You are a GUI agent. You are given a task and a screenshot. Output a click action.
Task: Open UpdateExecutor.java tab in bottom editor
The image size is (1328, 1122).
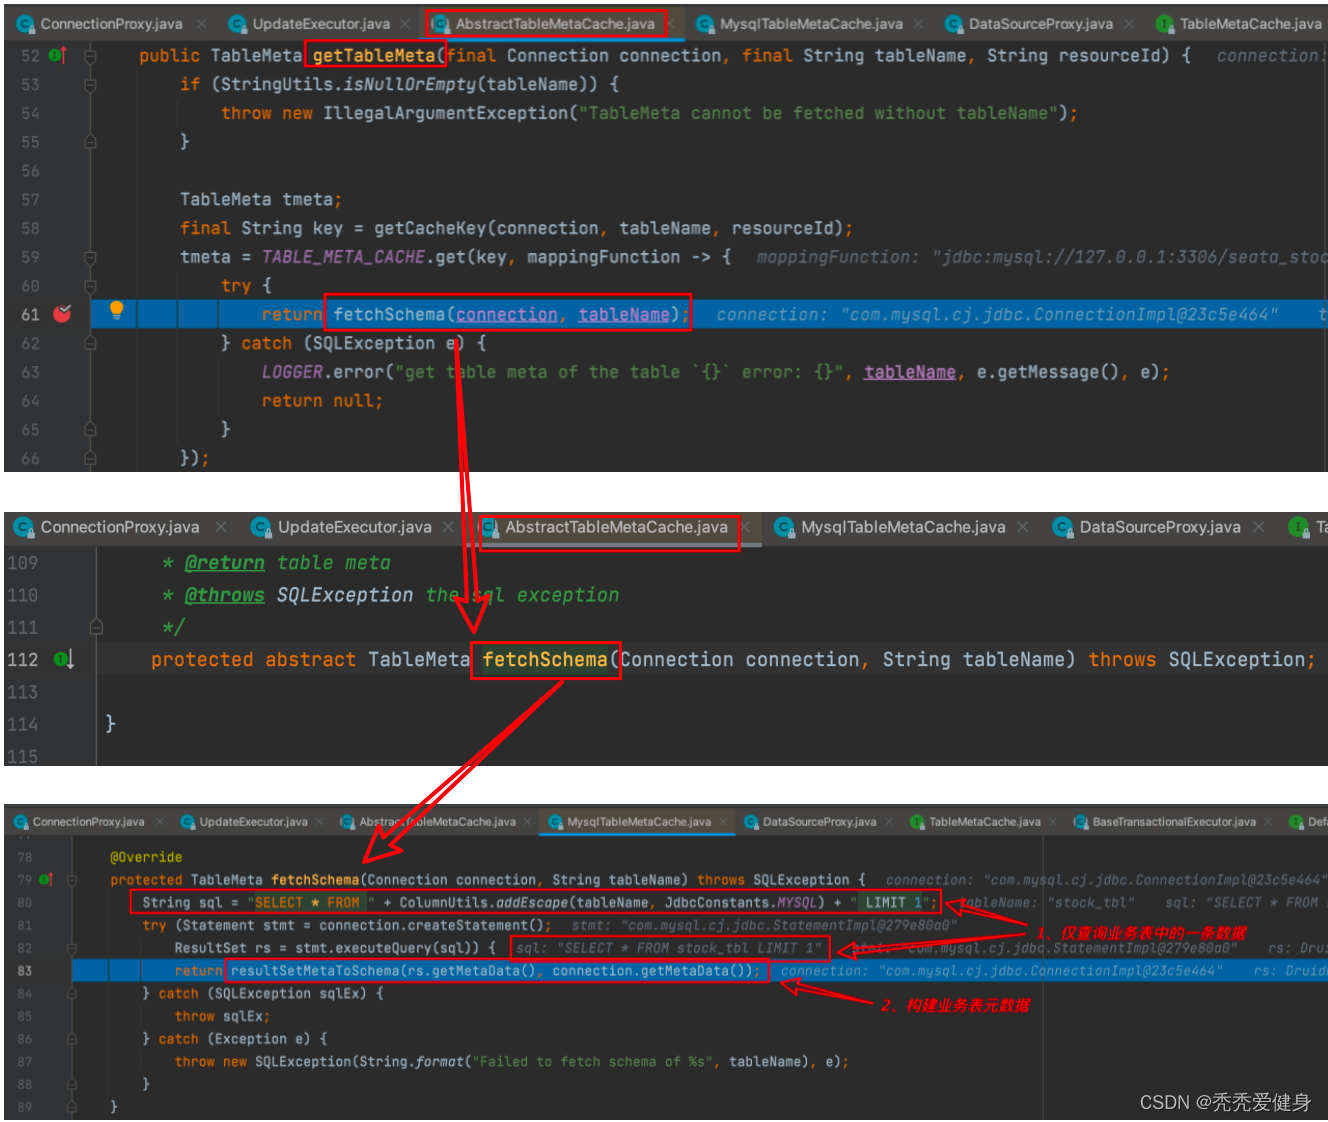pyautogui.click(x=253, y=822)
